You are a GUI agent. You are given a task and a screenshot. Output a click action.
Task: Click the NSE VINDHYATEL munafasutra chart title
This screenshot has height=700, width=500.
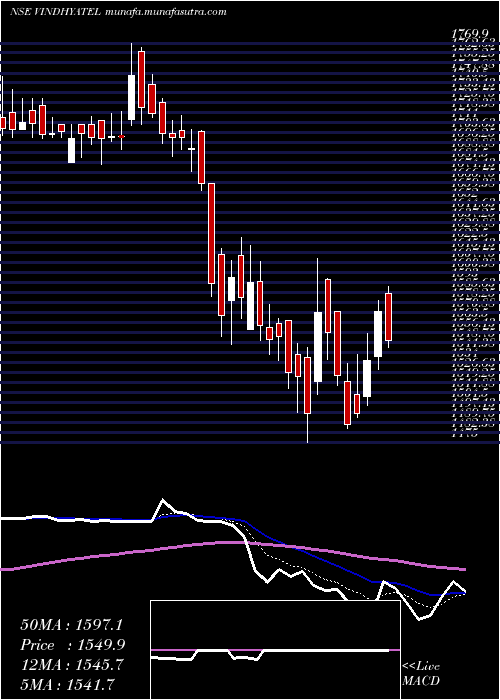[x=118, y=12]
